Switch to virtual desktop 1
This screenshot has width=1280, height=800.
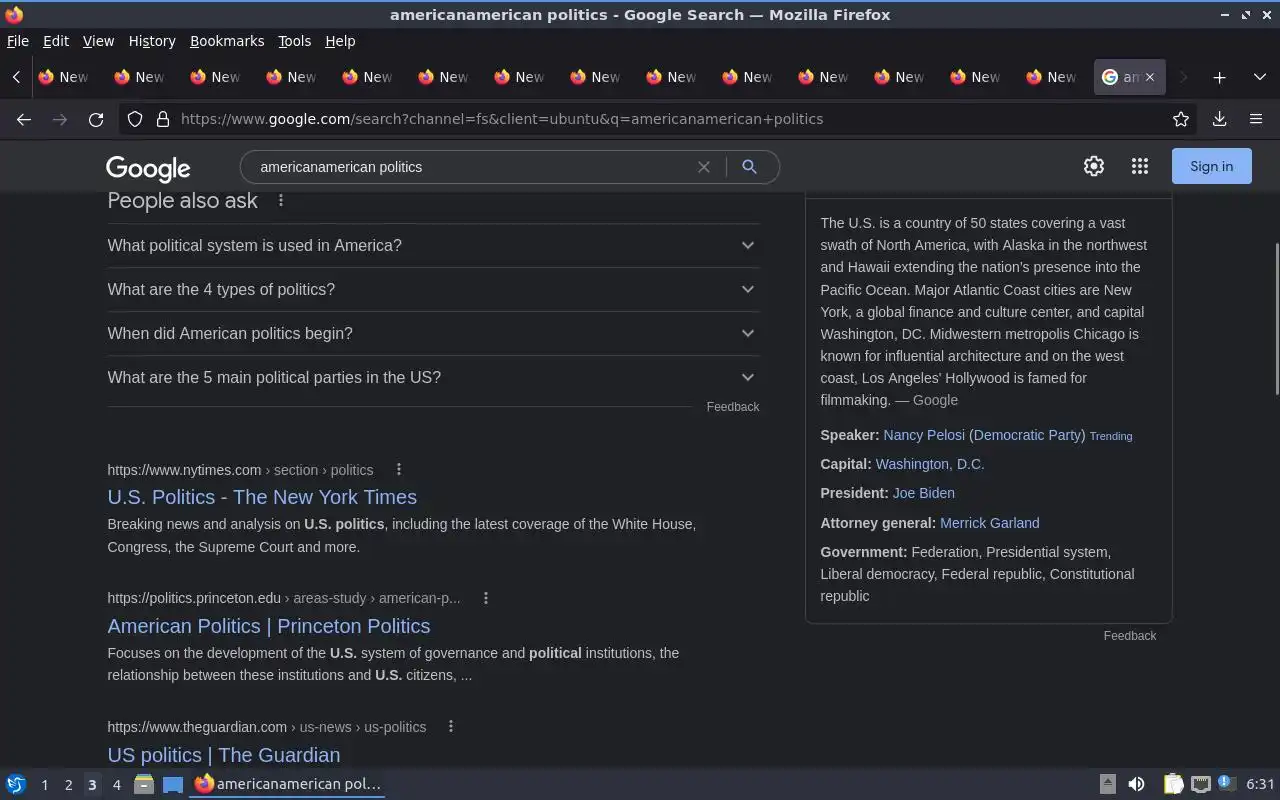point(44,785)
